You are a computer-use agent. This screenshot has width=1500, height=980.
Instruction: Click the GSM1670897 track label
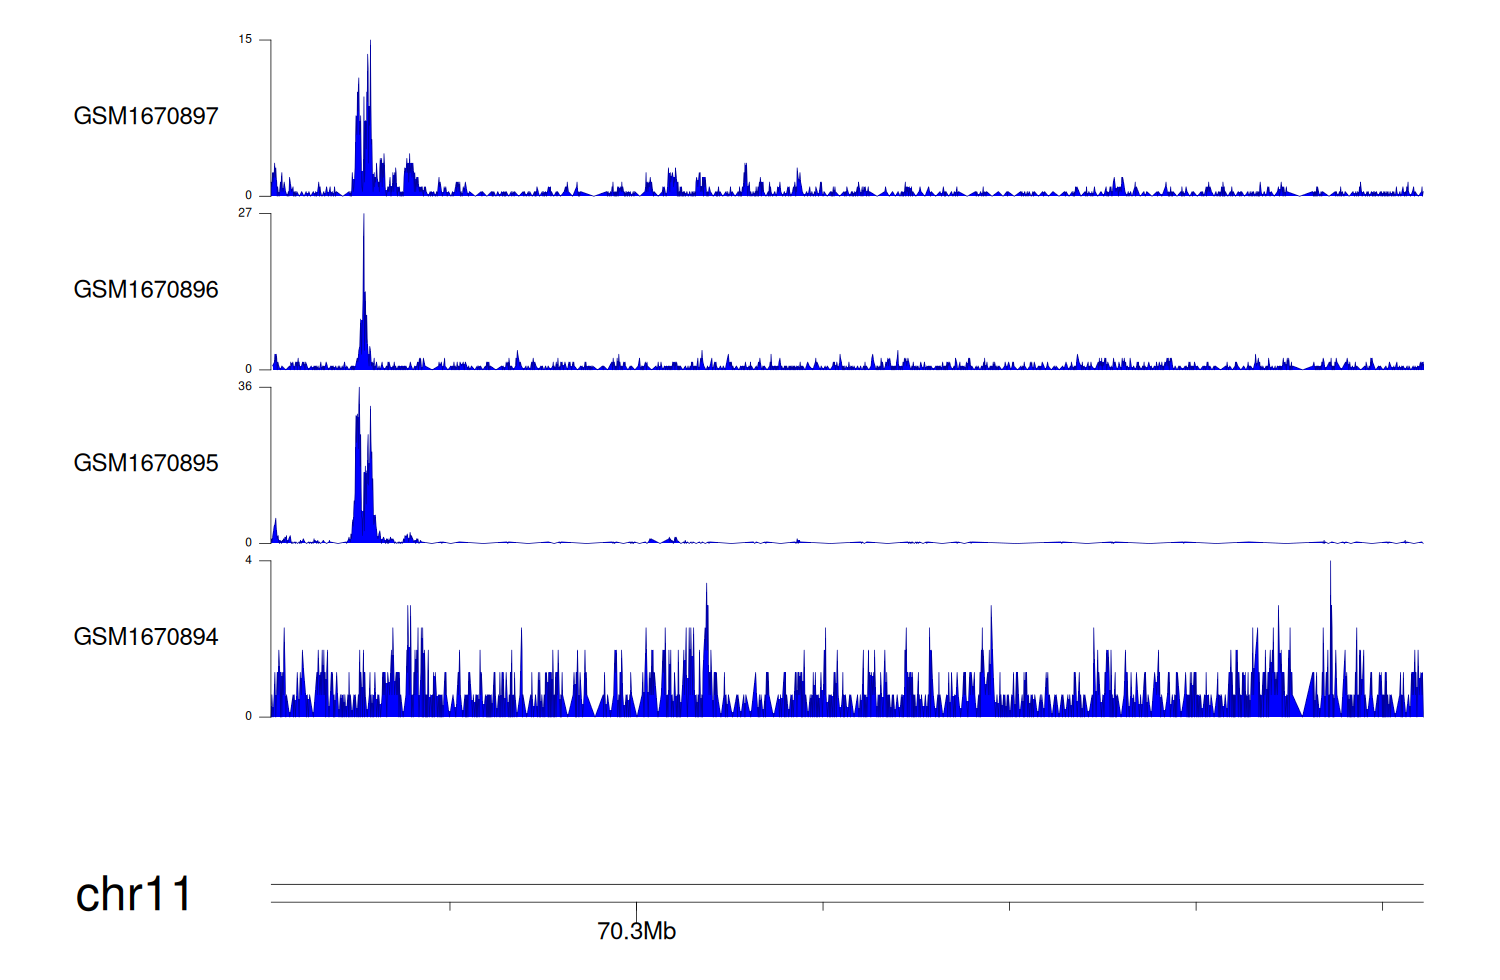(146, 116)
